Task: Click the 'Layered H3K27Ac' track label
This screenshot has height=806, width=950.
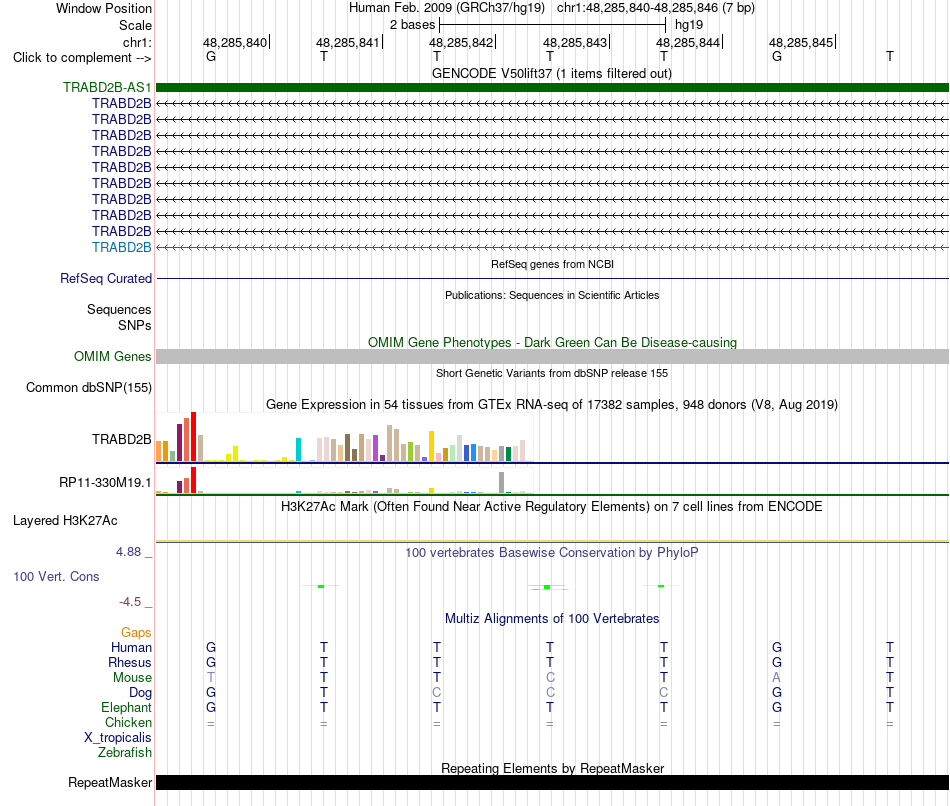Action: pos(65,521)
